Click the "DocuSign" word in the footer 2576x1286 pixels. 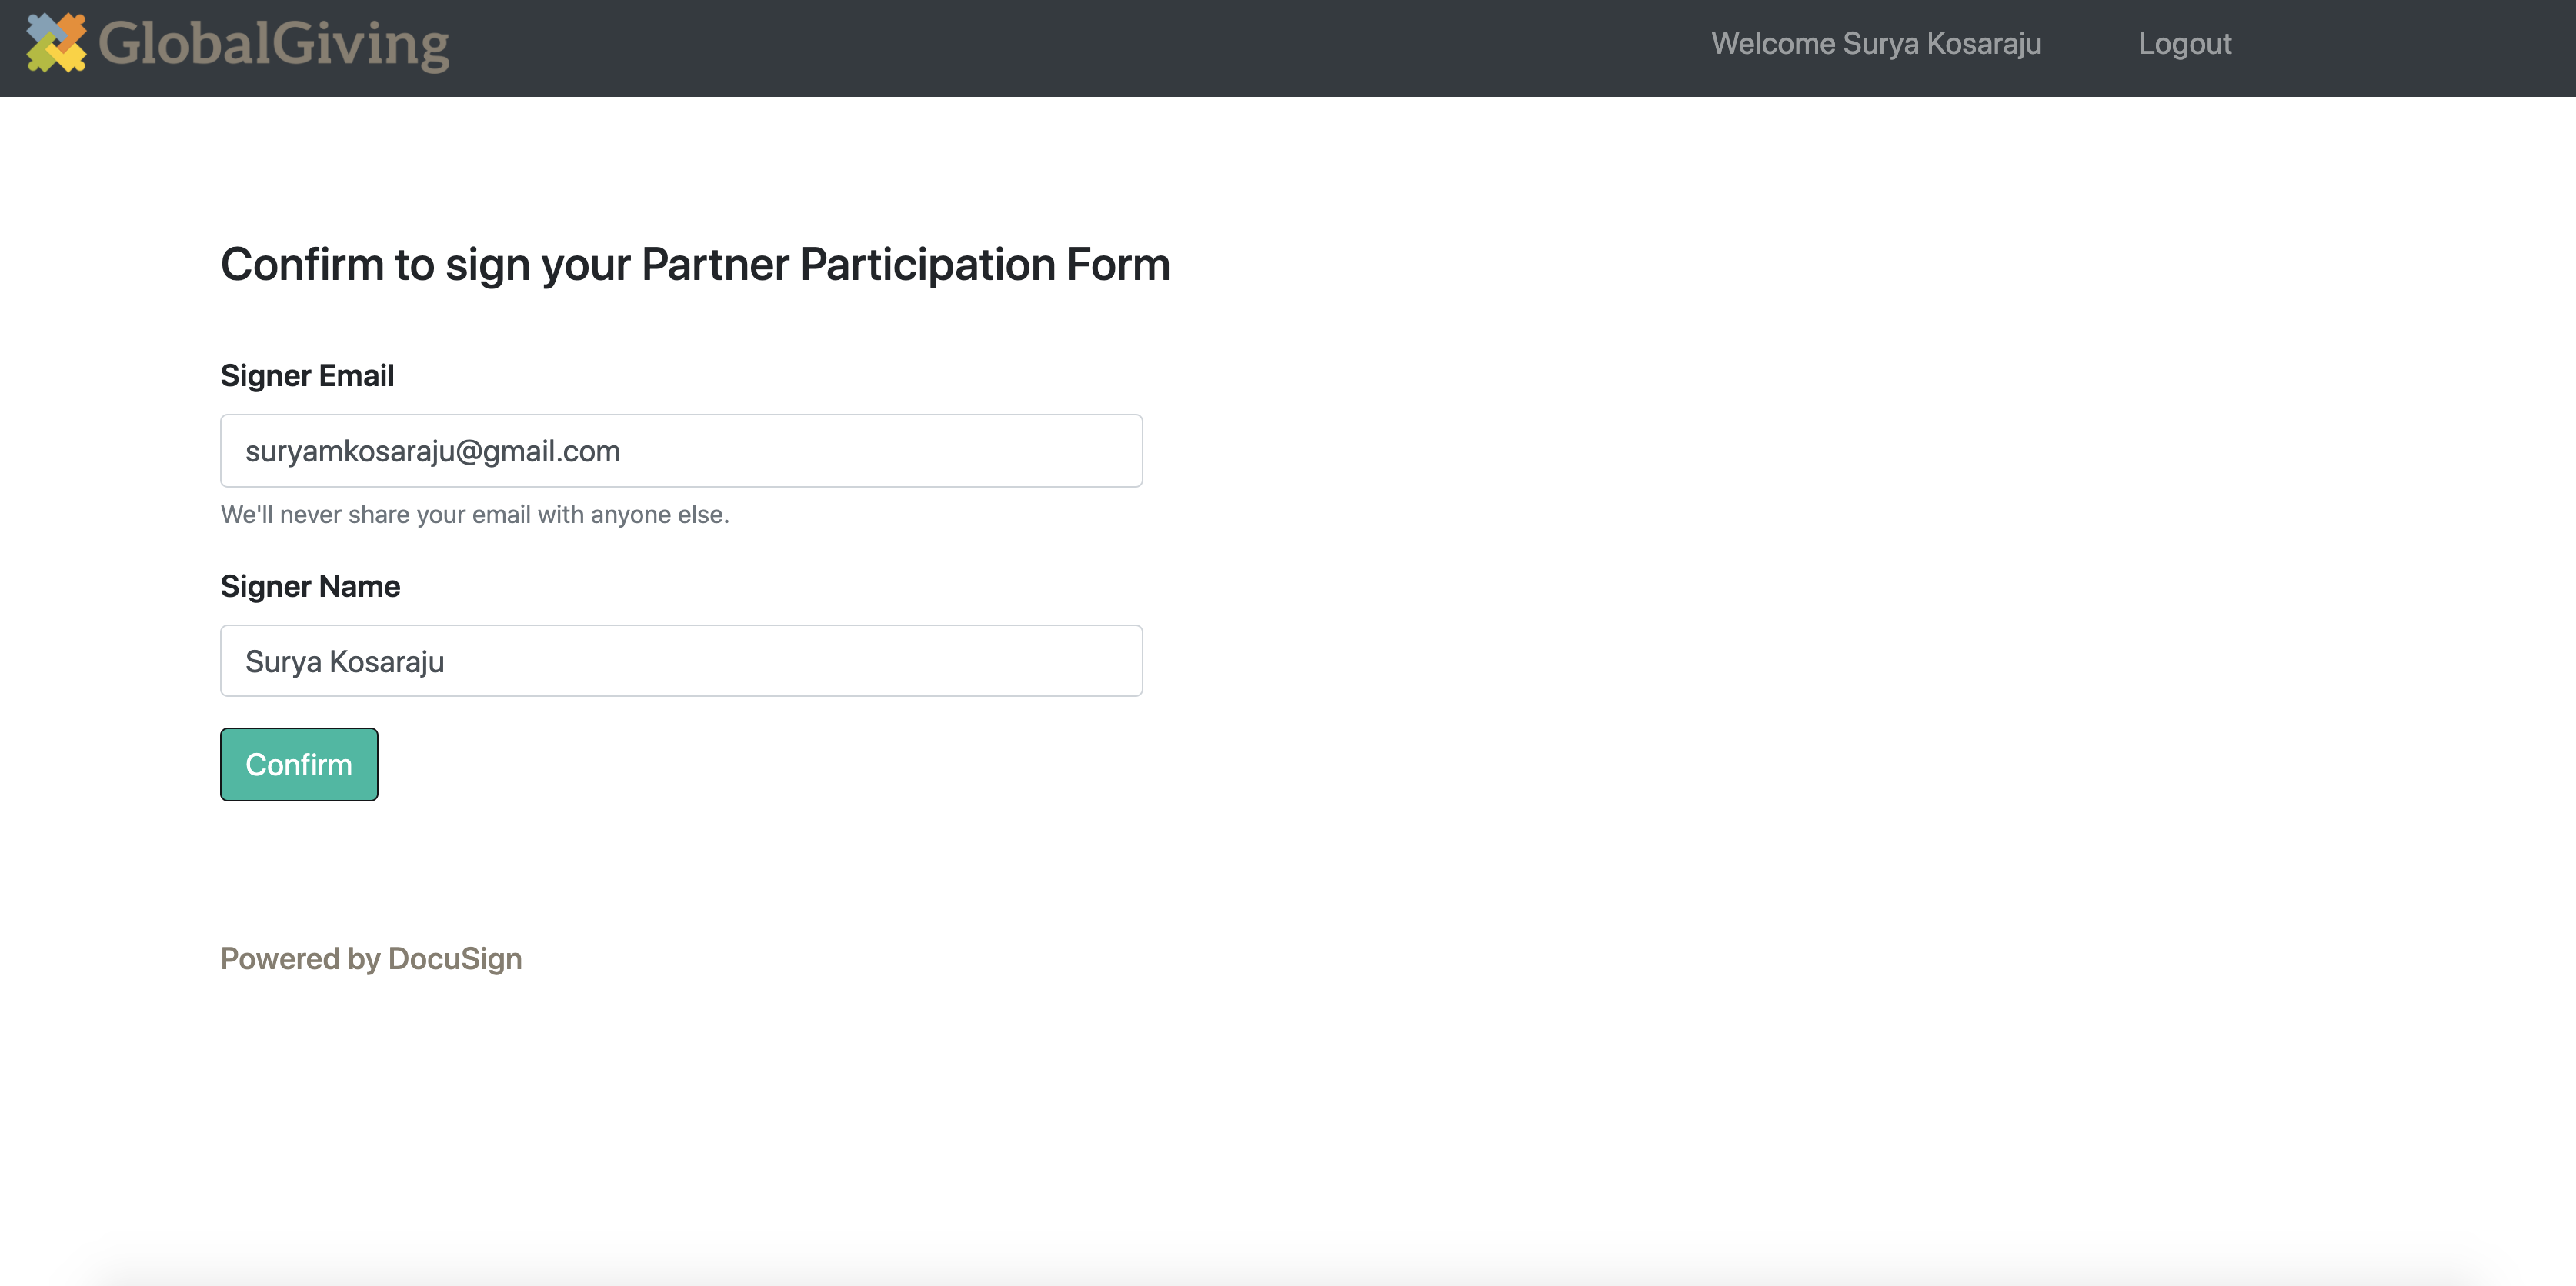coord(455,959)
